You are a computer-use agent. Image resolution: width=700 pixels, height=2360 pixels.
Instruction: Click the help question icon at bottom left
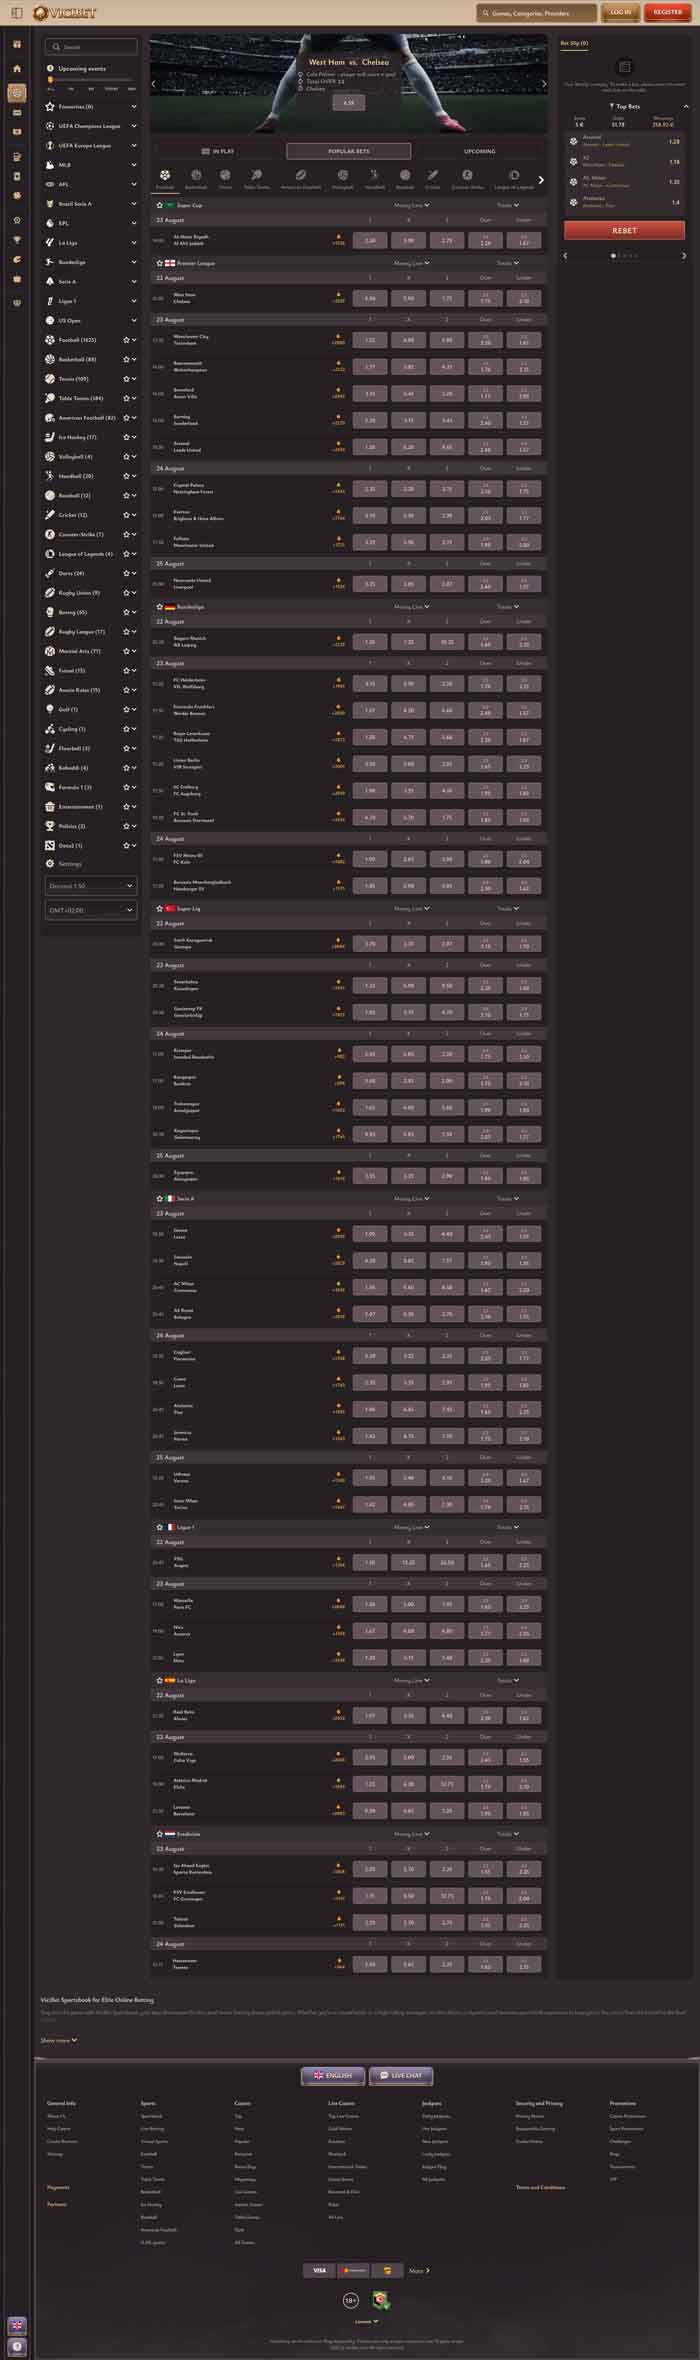[x=16, y=2345]
